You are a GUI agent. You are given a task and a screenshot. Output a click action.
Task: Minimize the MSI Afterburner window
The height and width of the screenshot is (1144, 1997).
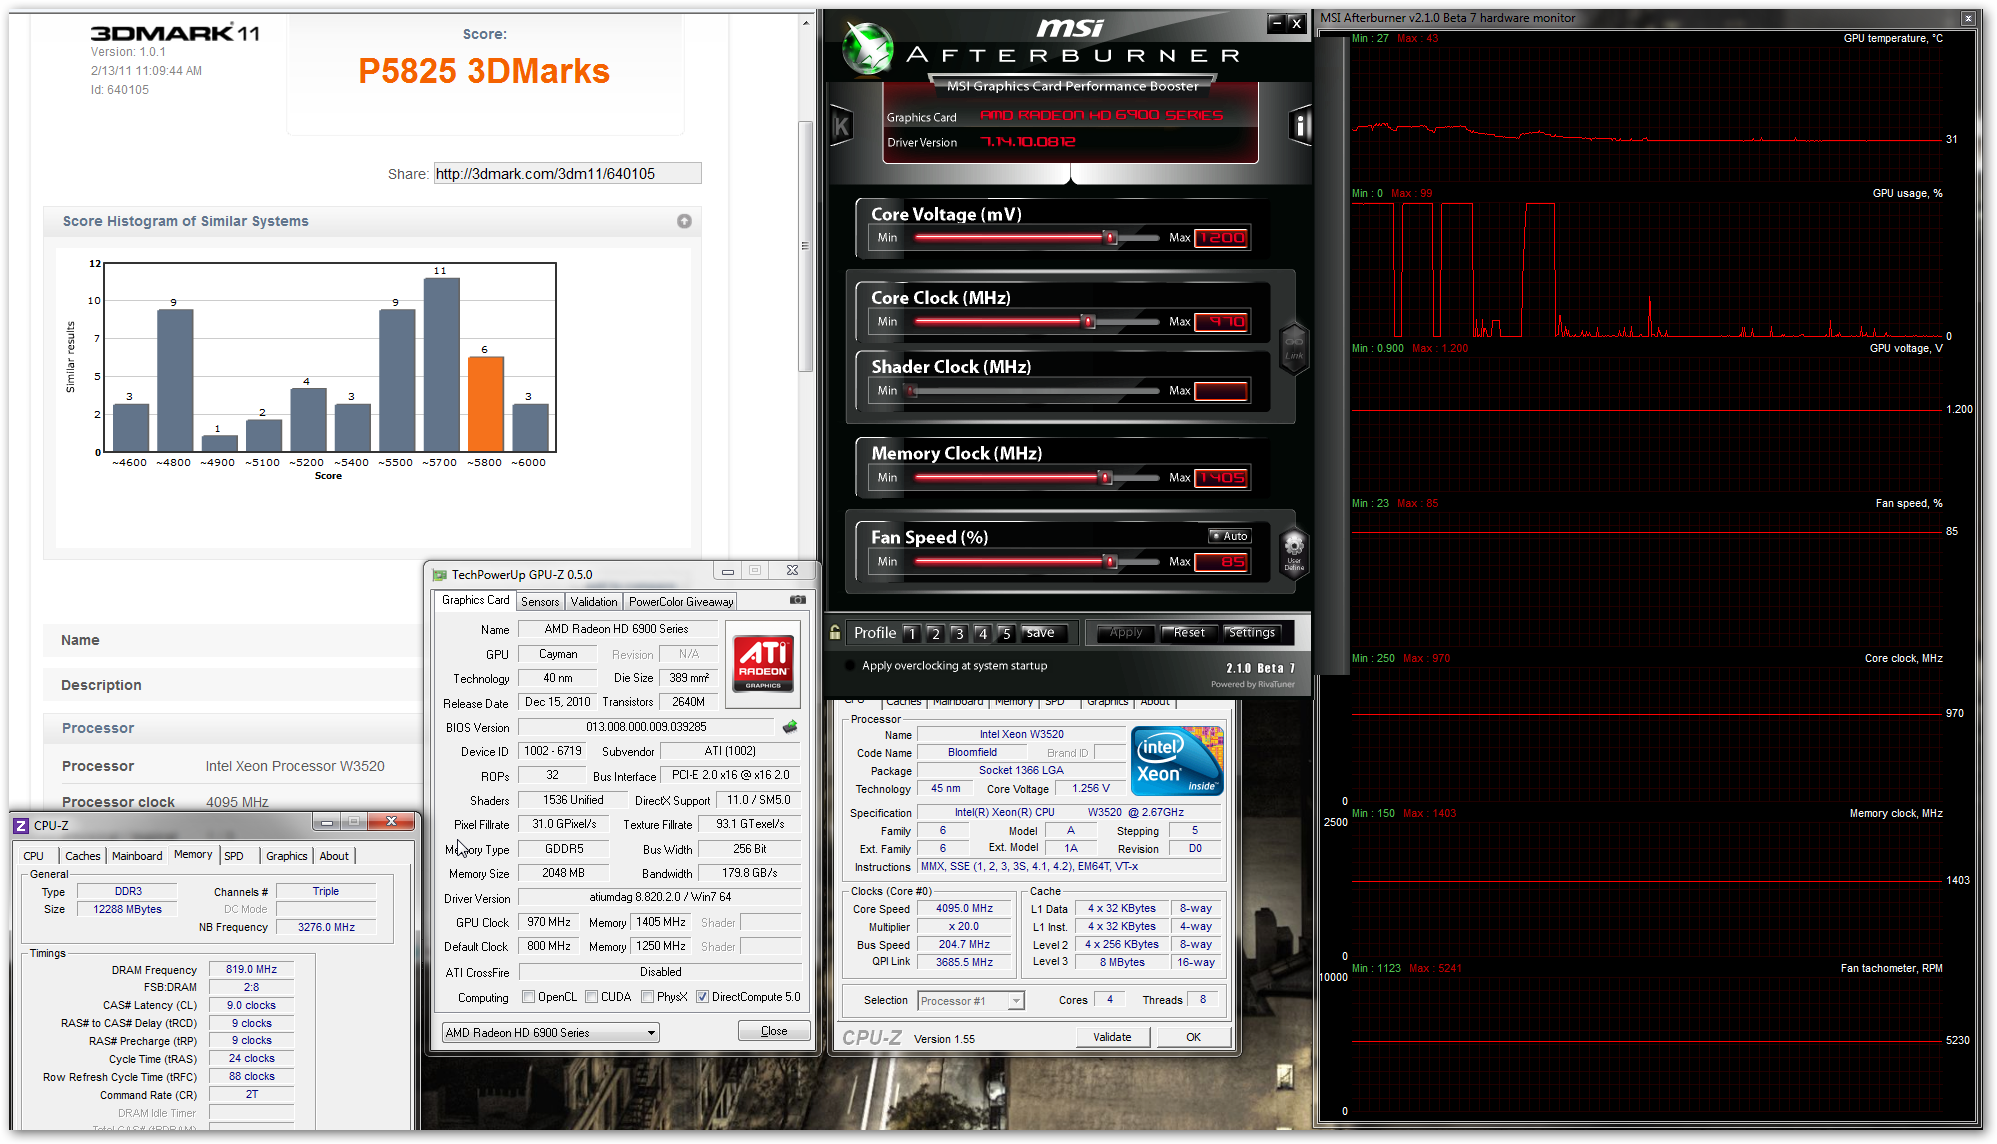[1276, 23]
